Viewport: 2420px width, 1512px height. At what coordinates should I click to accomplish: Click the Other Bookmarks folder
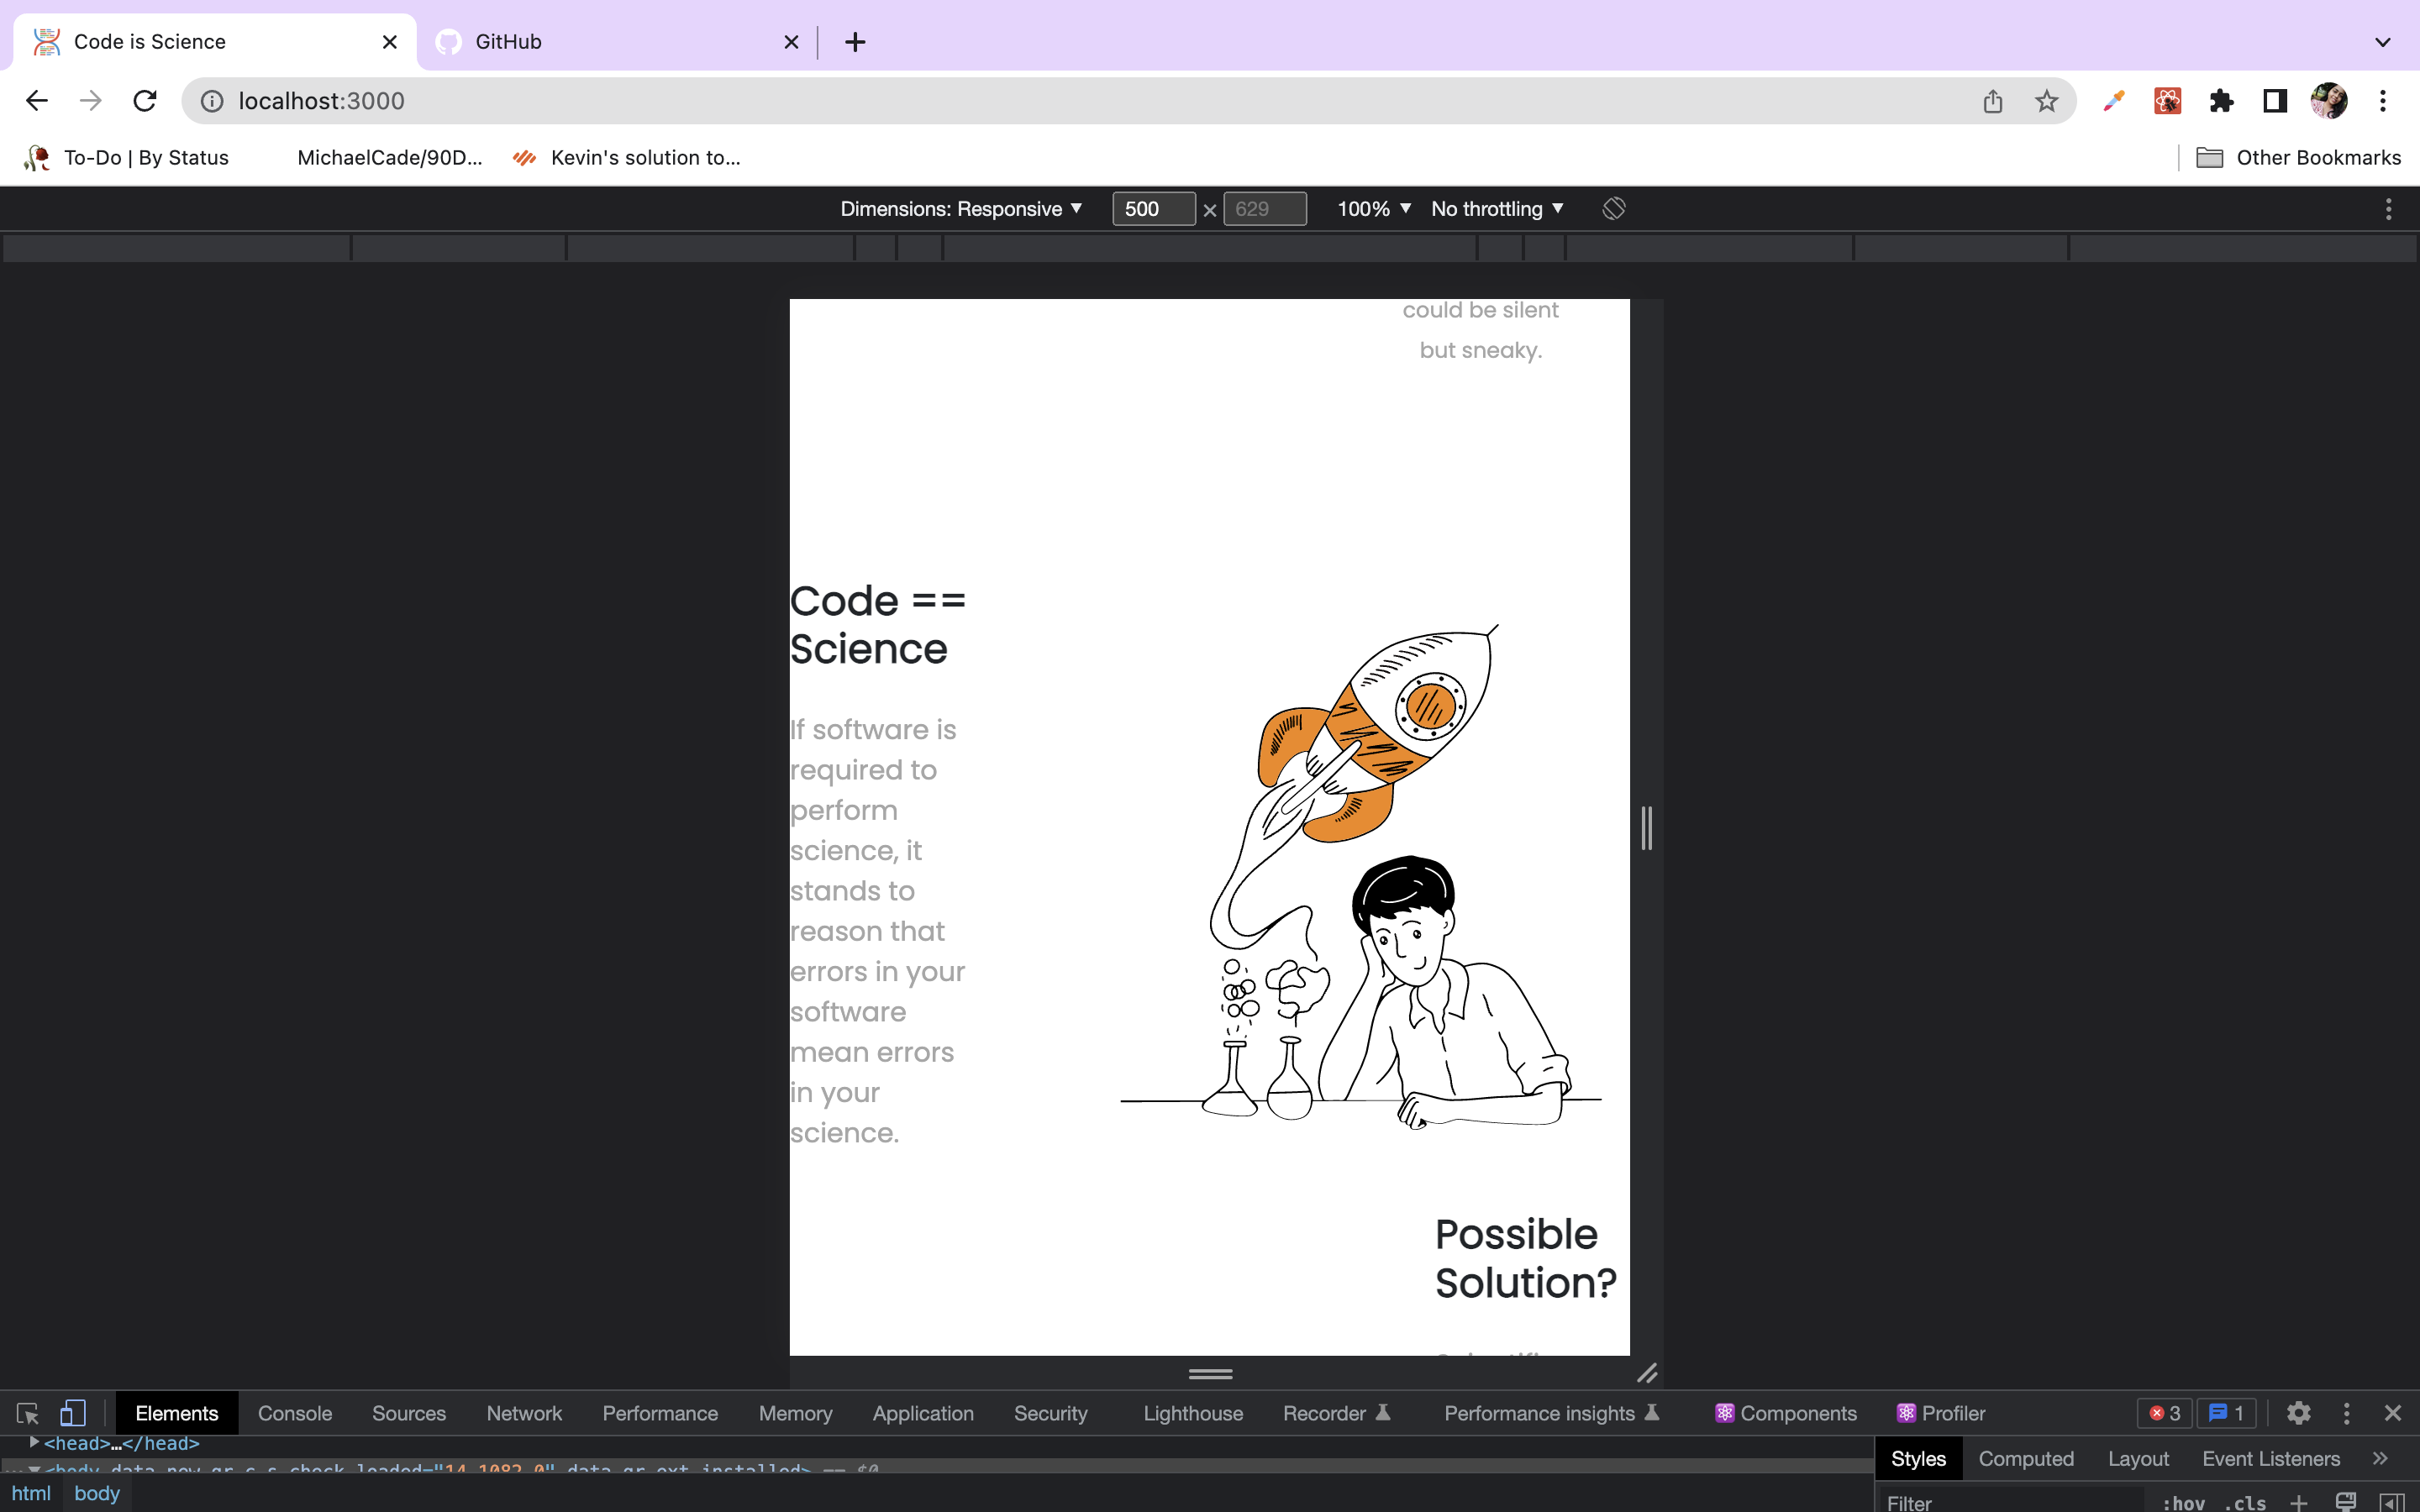[2298, 157]
